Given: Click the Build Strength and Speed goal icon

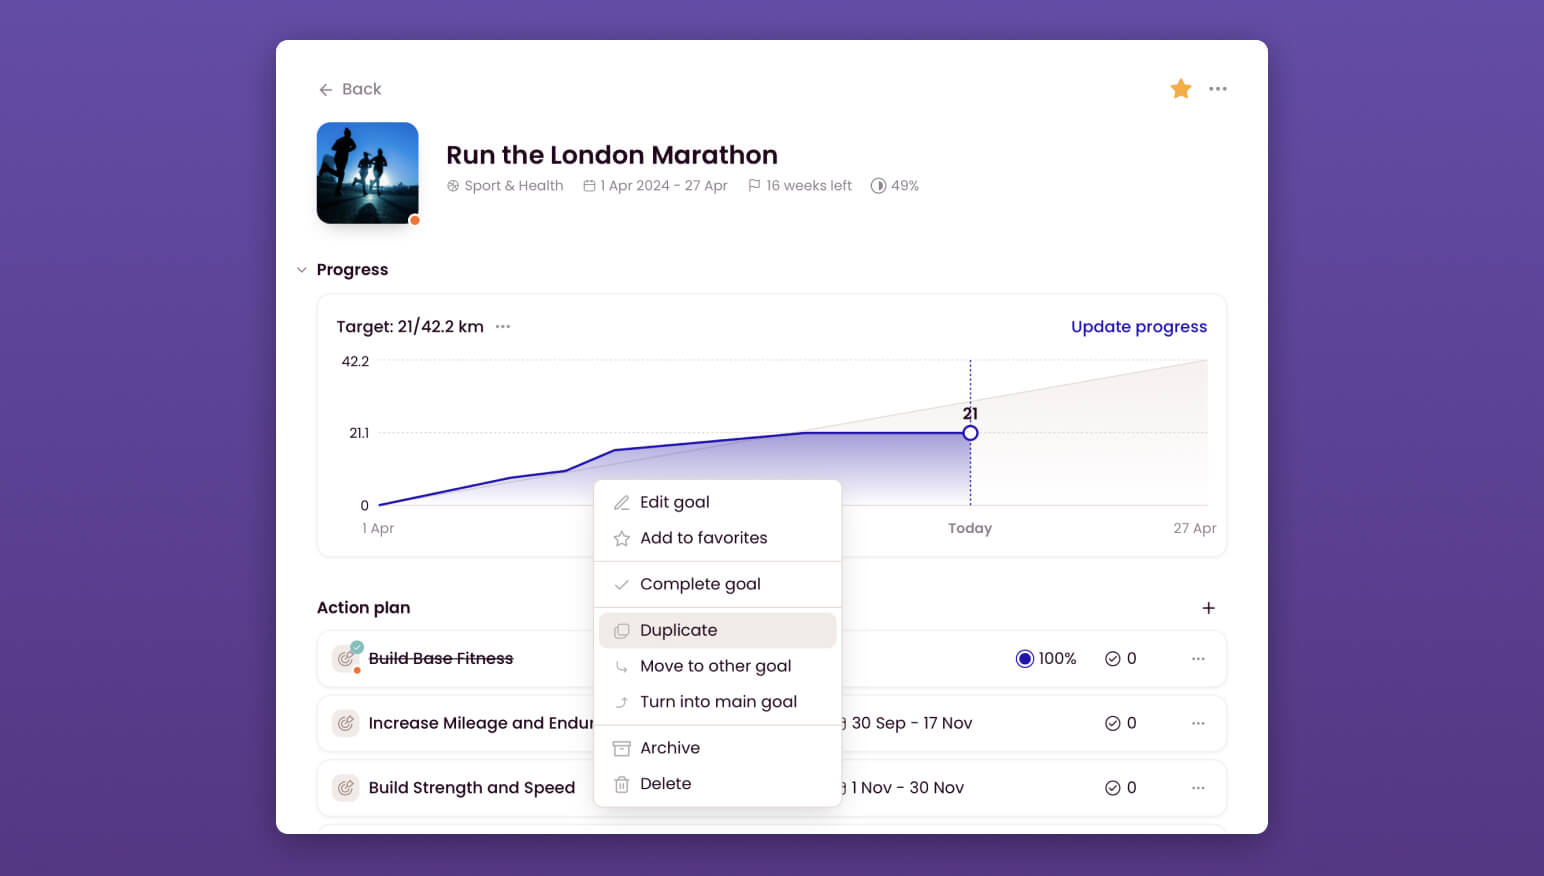Looking at the screenshot, I should (346, 788).
